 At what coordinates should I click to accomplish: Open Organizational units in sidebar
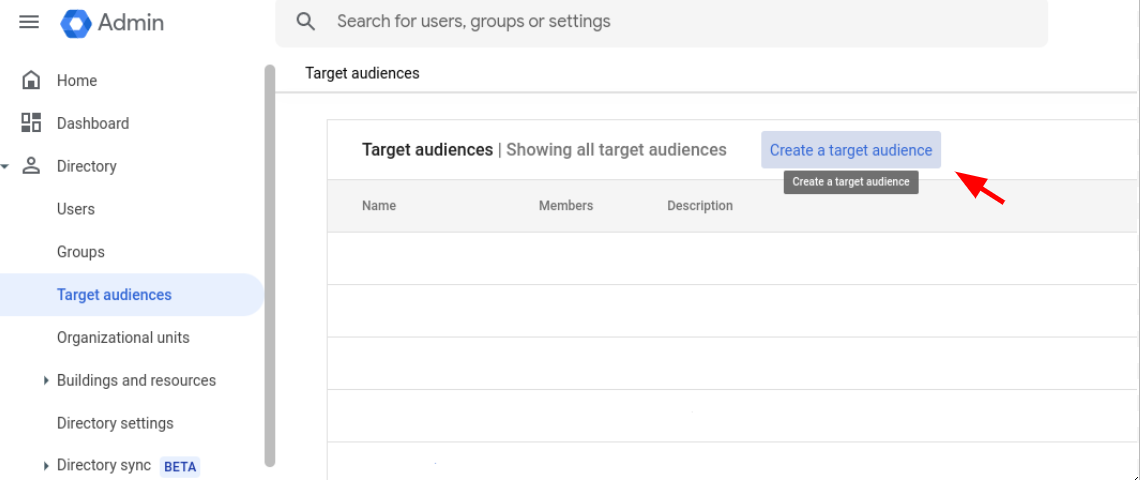(123, 337)
